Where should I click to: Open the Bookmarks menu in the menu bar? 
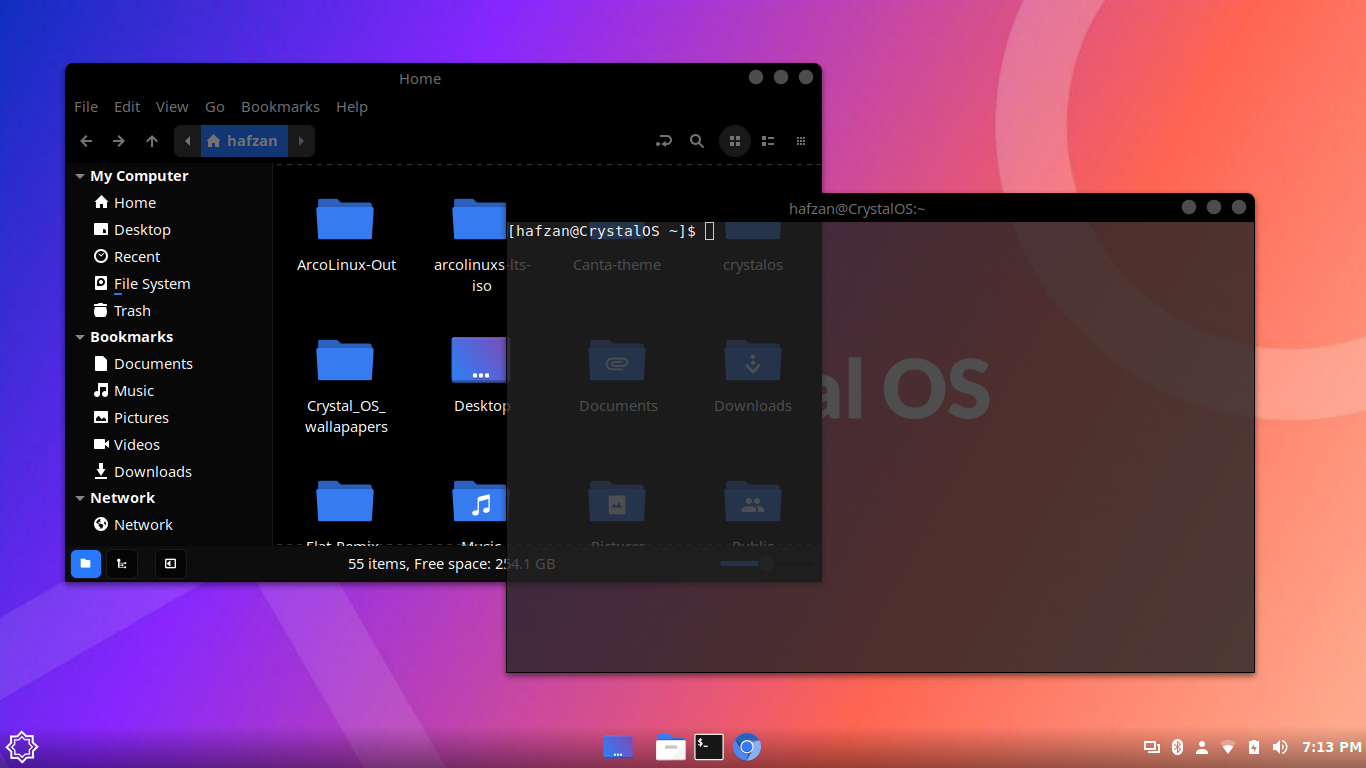click(280, 107)
